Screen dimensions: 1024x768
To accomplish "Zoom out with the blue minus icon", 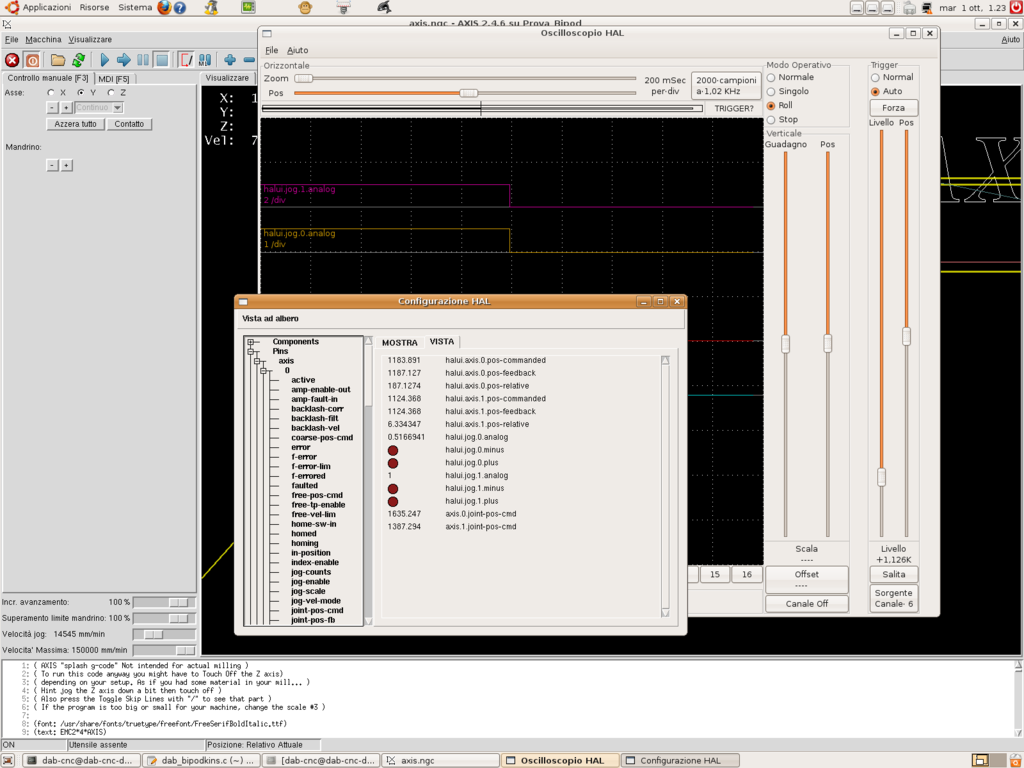I will 249,60.
